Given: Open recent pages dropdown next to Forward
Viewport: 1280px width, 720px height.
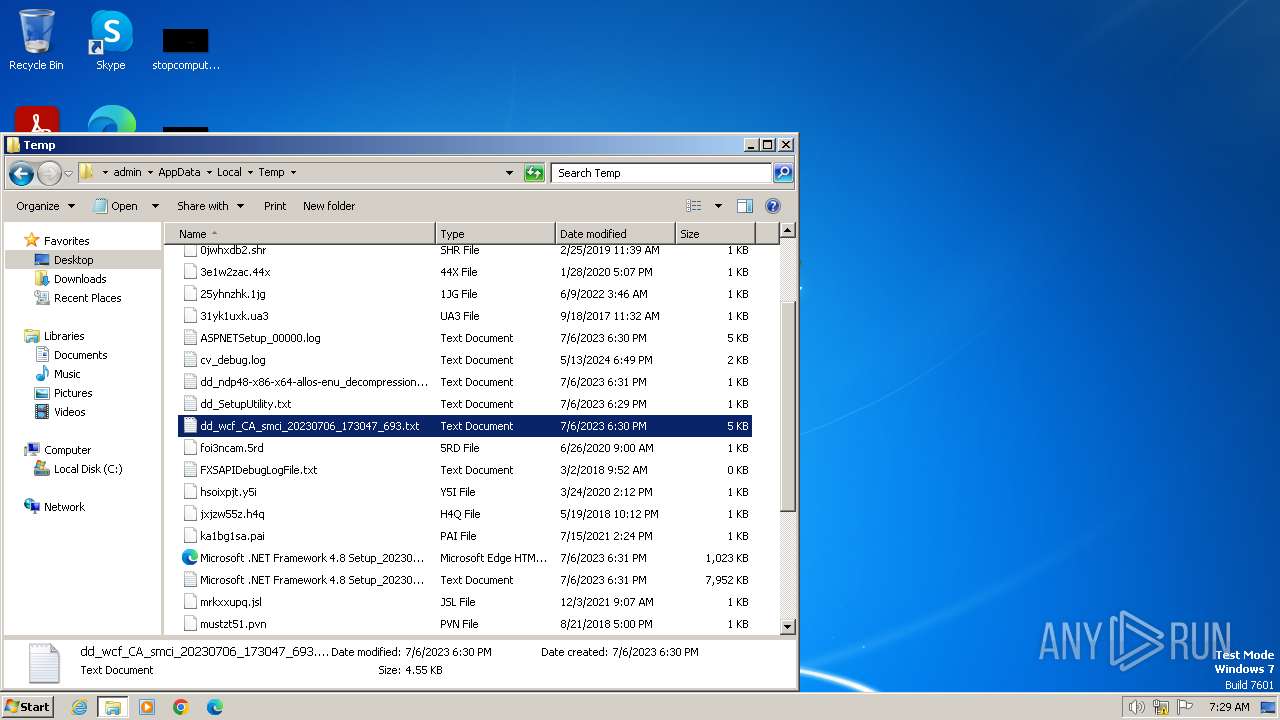Looking at the screenshot, I should pos(69,173).
